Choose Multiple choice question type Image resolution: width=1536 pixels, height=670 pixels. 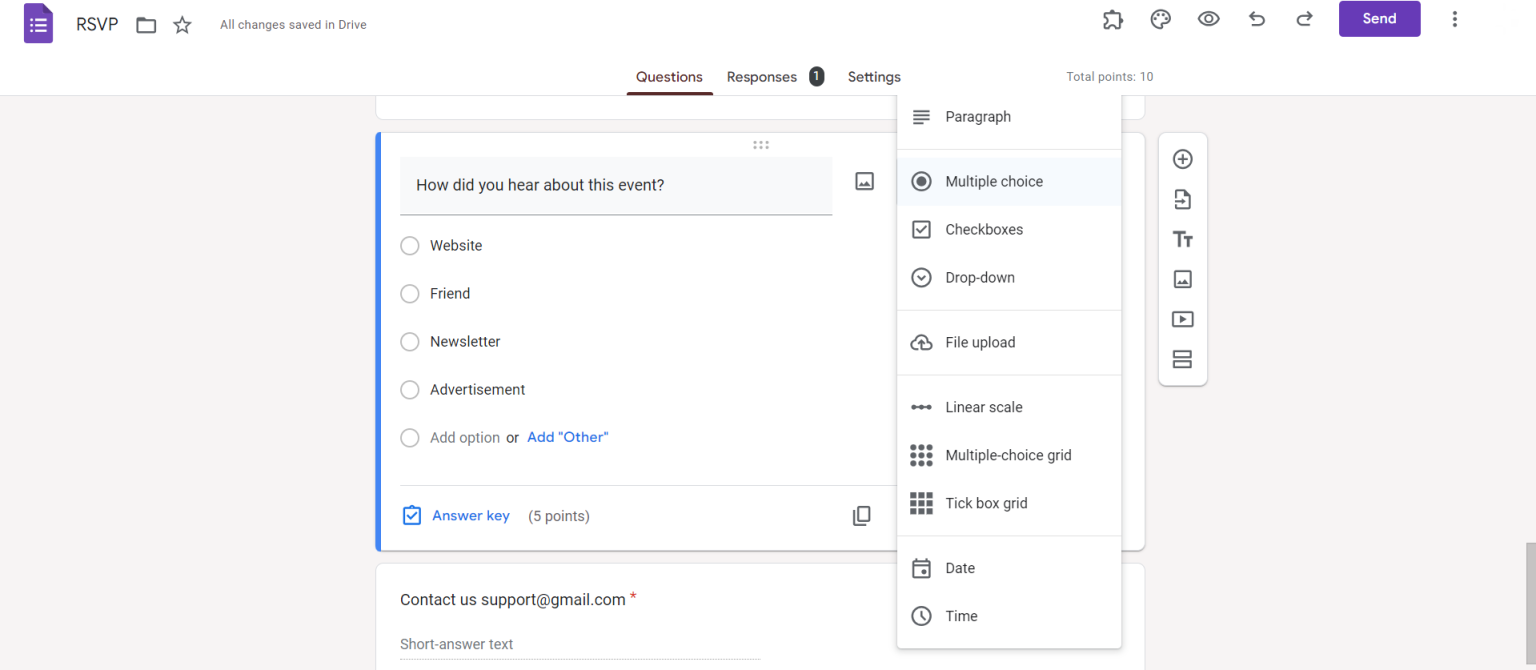[x=1009, y=181]
